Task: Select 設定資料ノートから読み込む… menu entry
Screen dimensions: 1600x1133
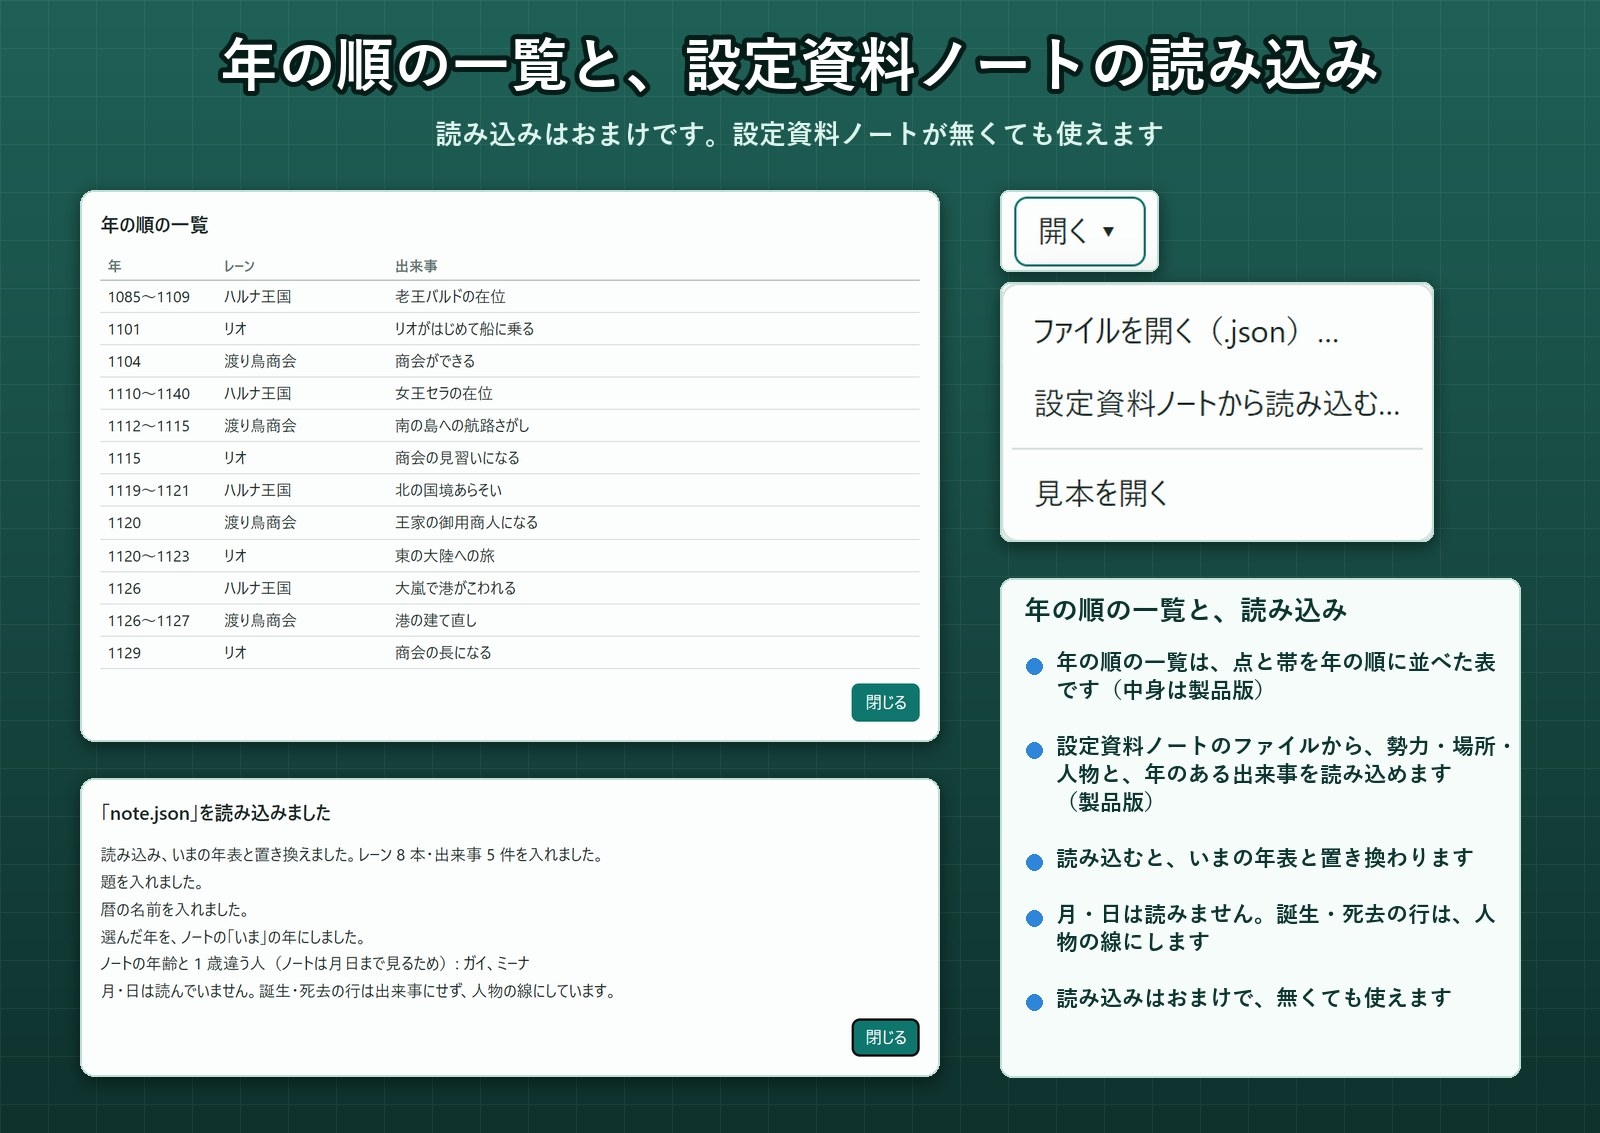Action: click(x=1217, y=403)
